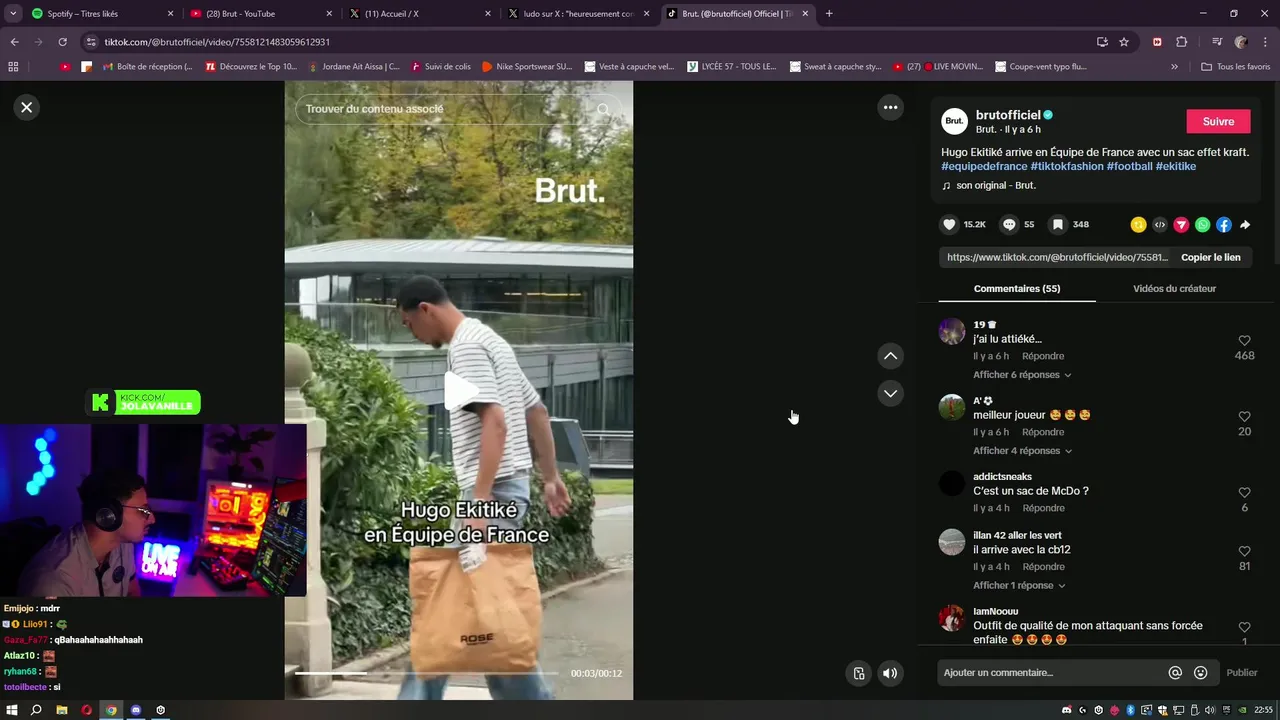1280x720 pixels.
Task: Open more share options arrow
Action: [x=1245, y=225]
